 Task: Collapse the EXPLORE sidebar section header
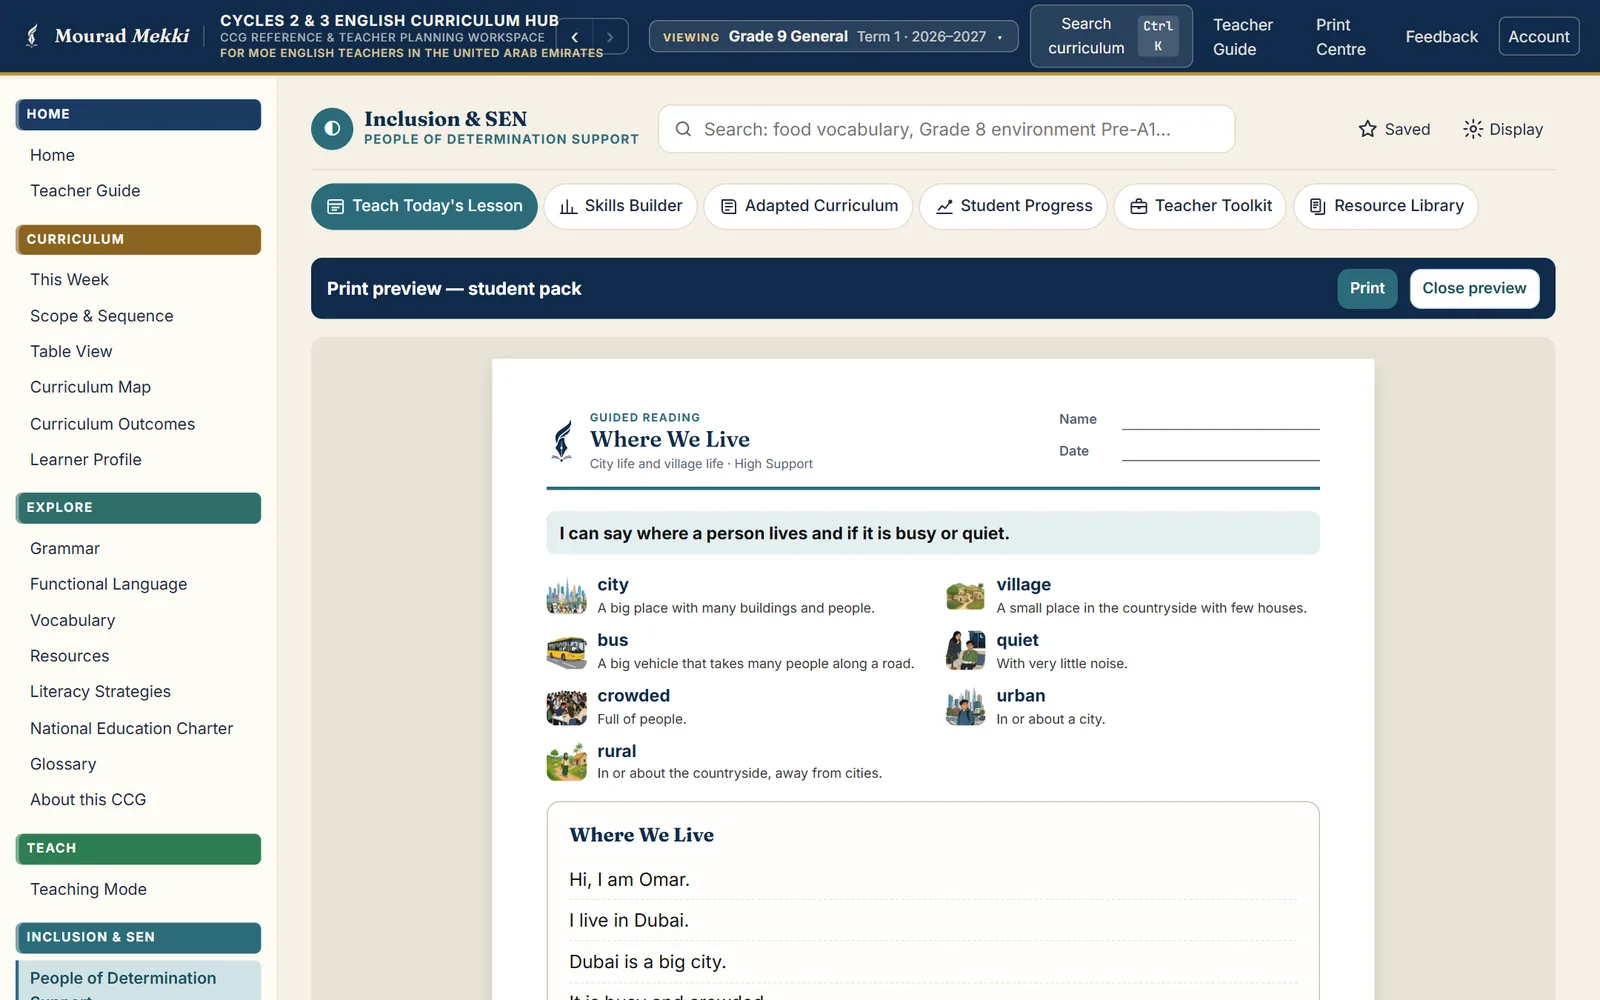138,508
